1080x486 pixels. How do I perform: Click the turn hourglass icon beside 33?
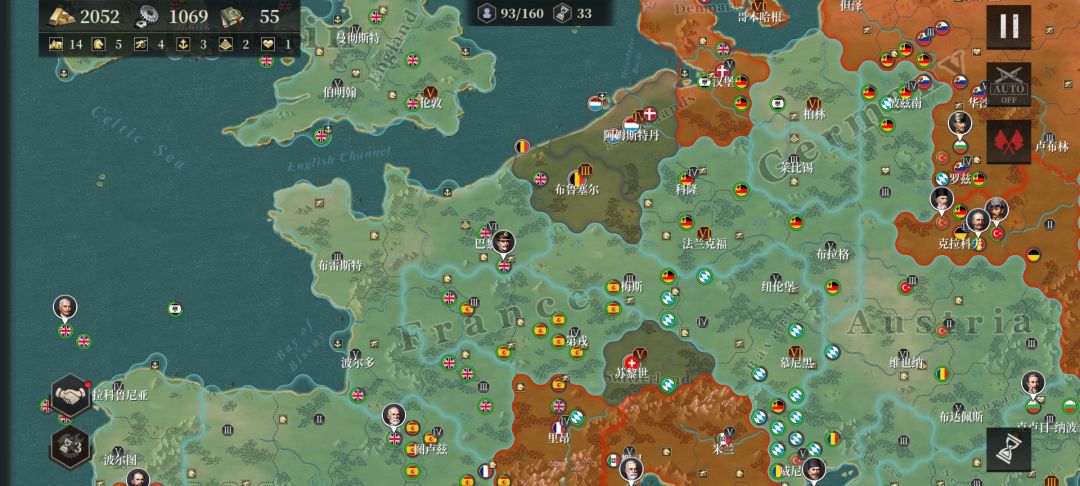click(x=563, y=12)
